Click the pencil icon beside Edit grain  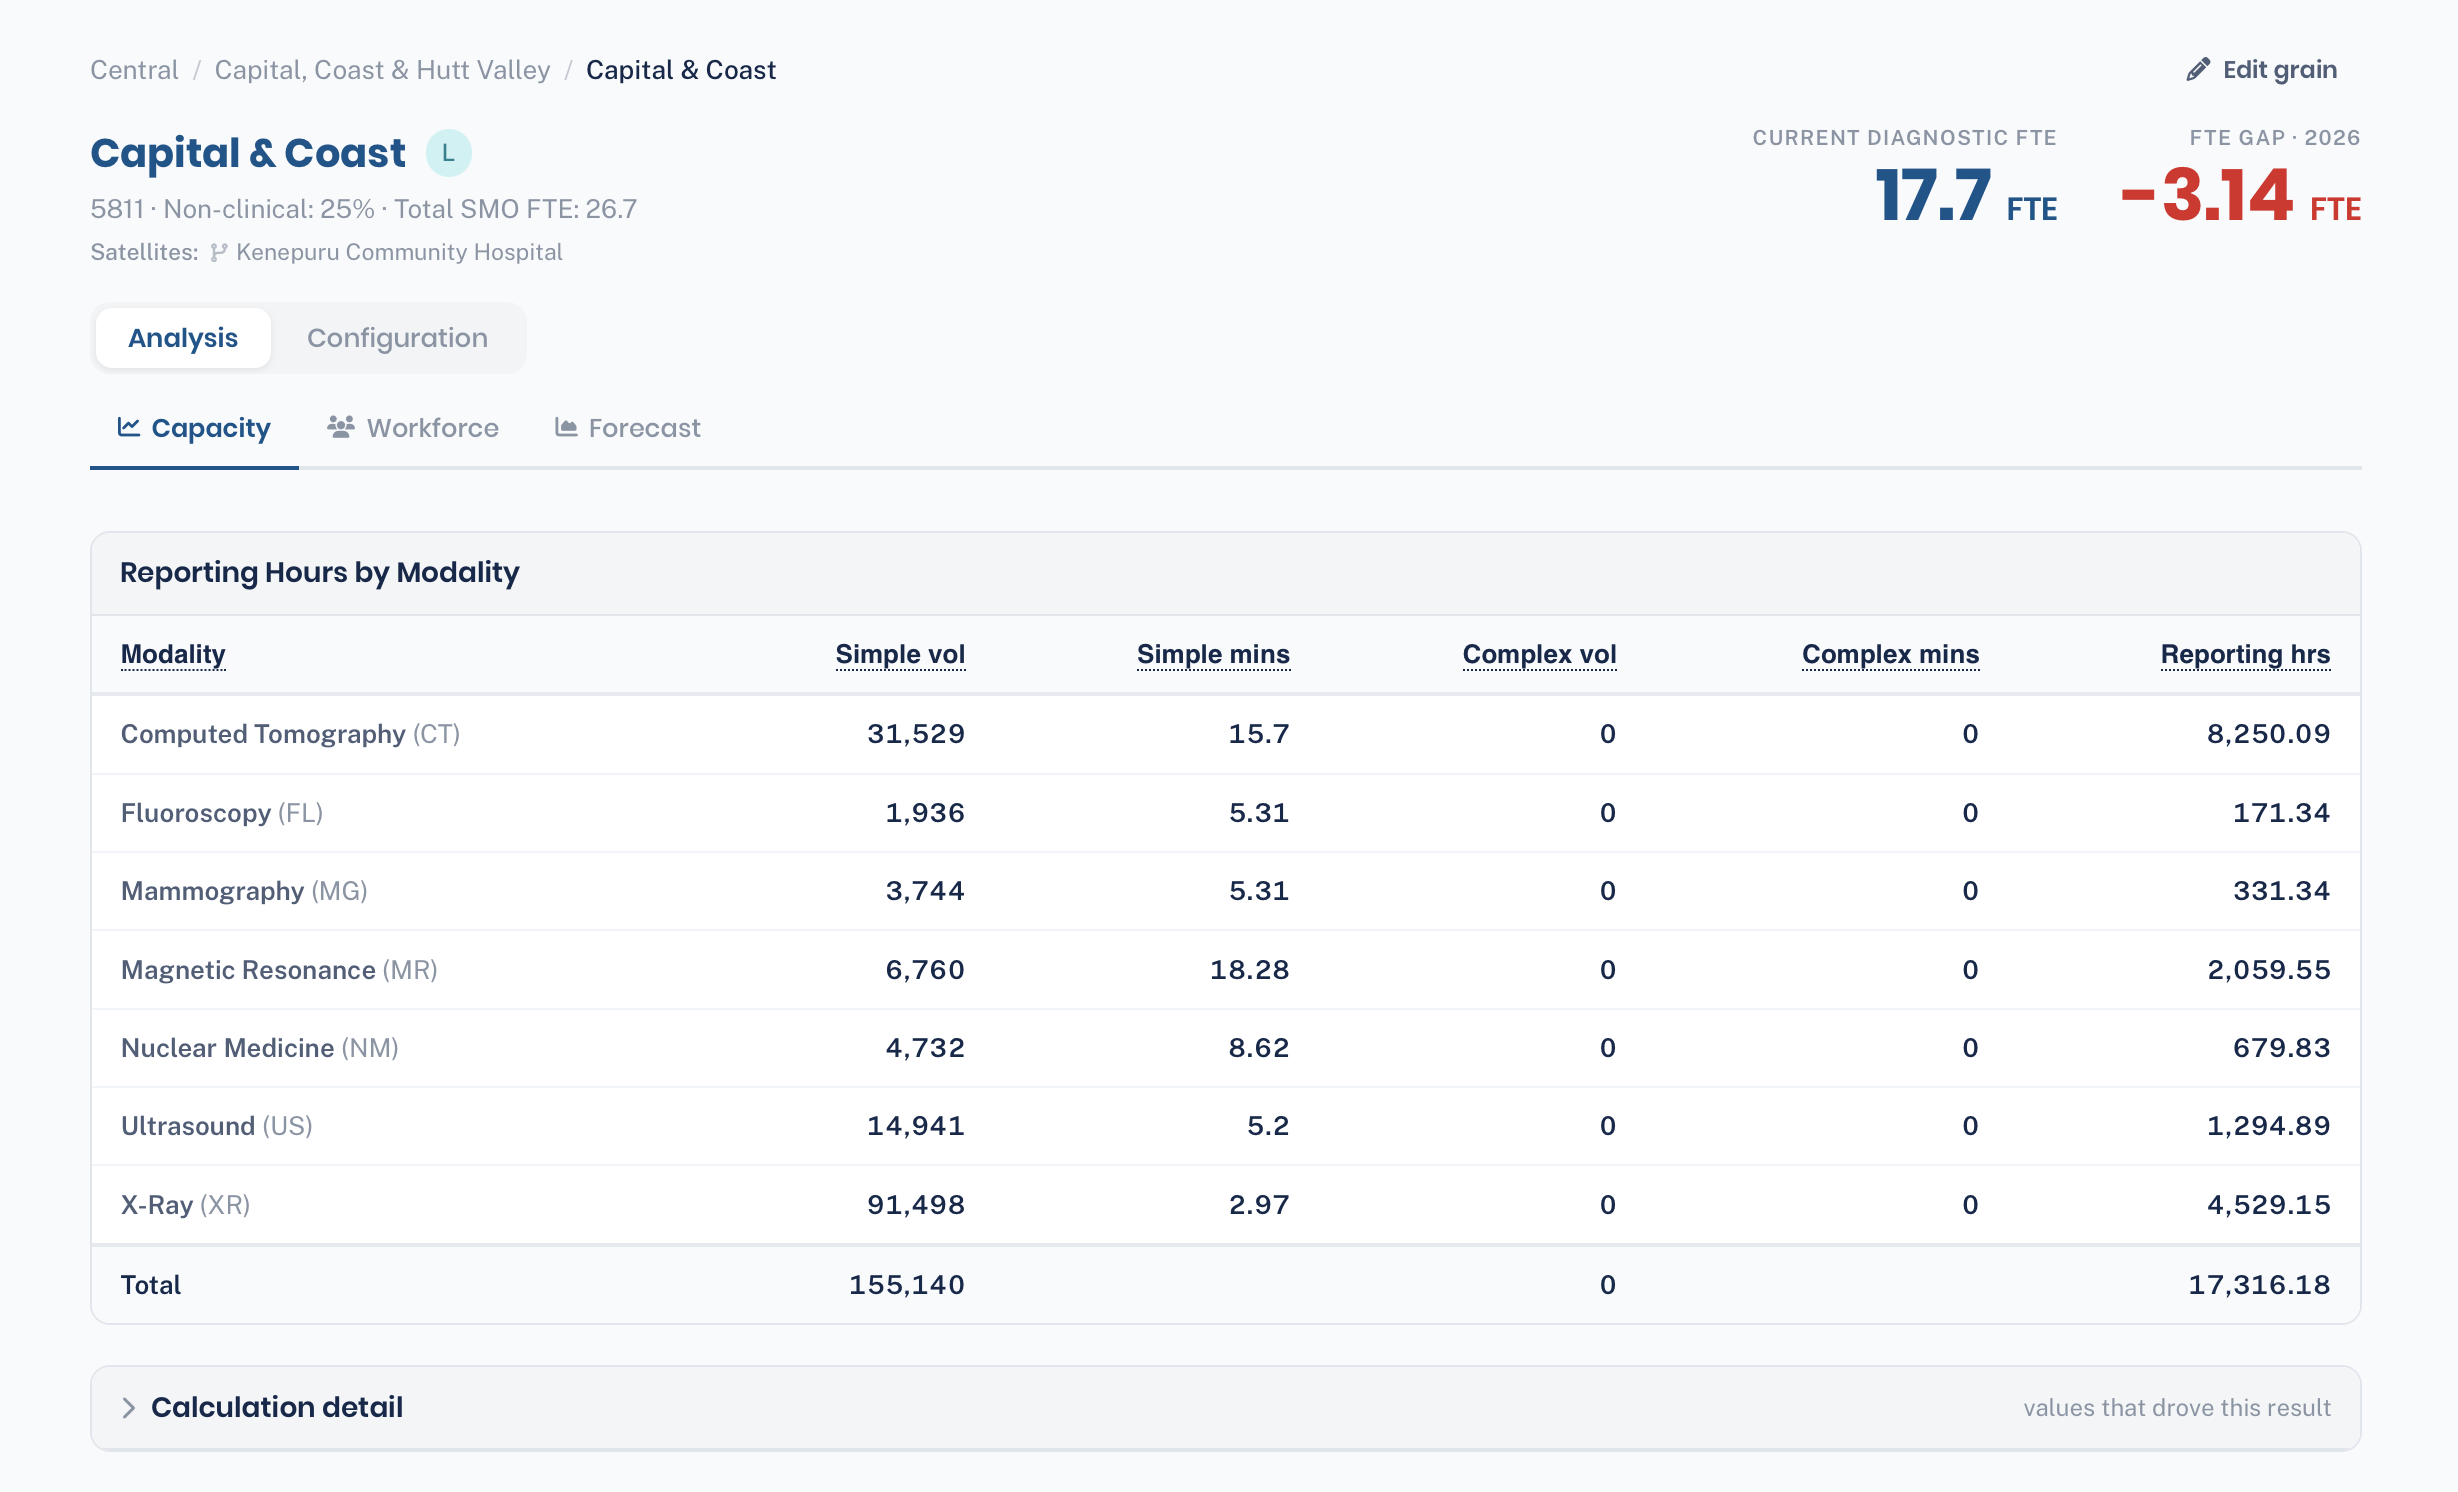[x=2197, y=69]
